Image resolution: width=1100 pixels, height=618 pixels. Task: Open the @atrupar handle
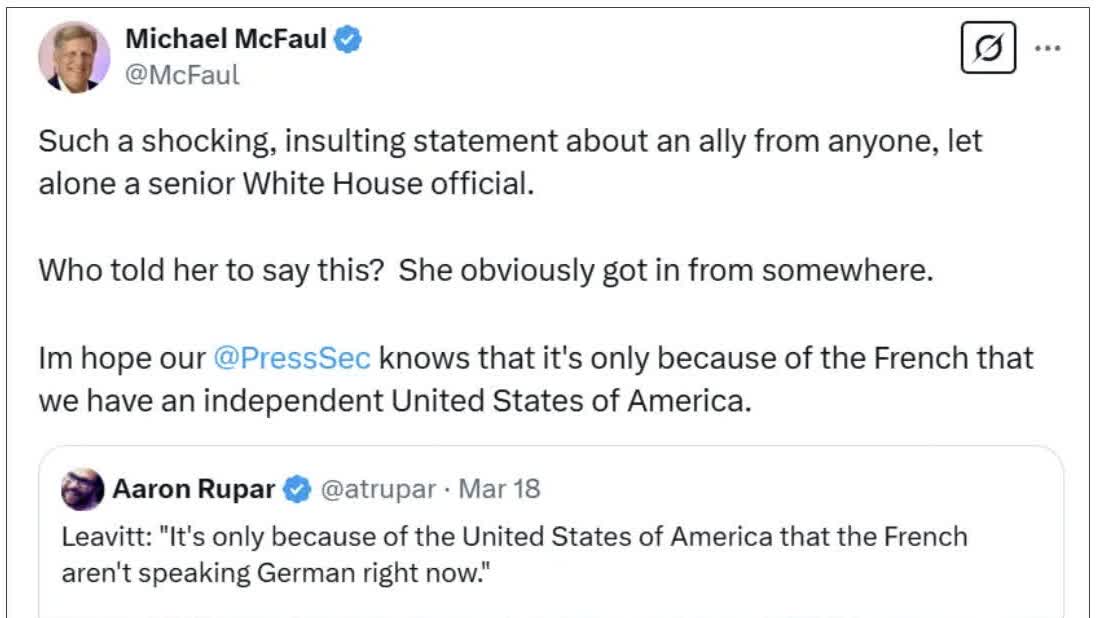378,488
